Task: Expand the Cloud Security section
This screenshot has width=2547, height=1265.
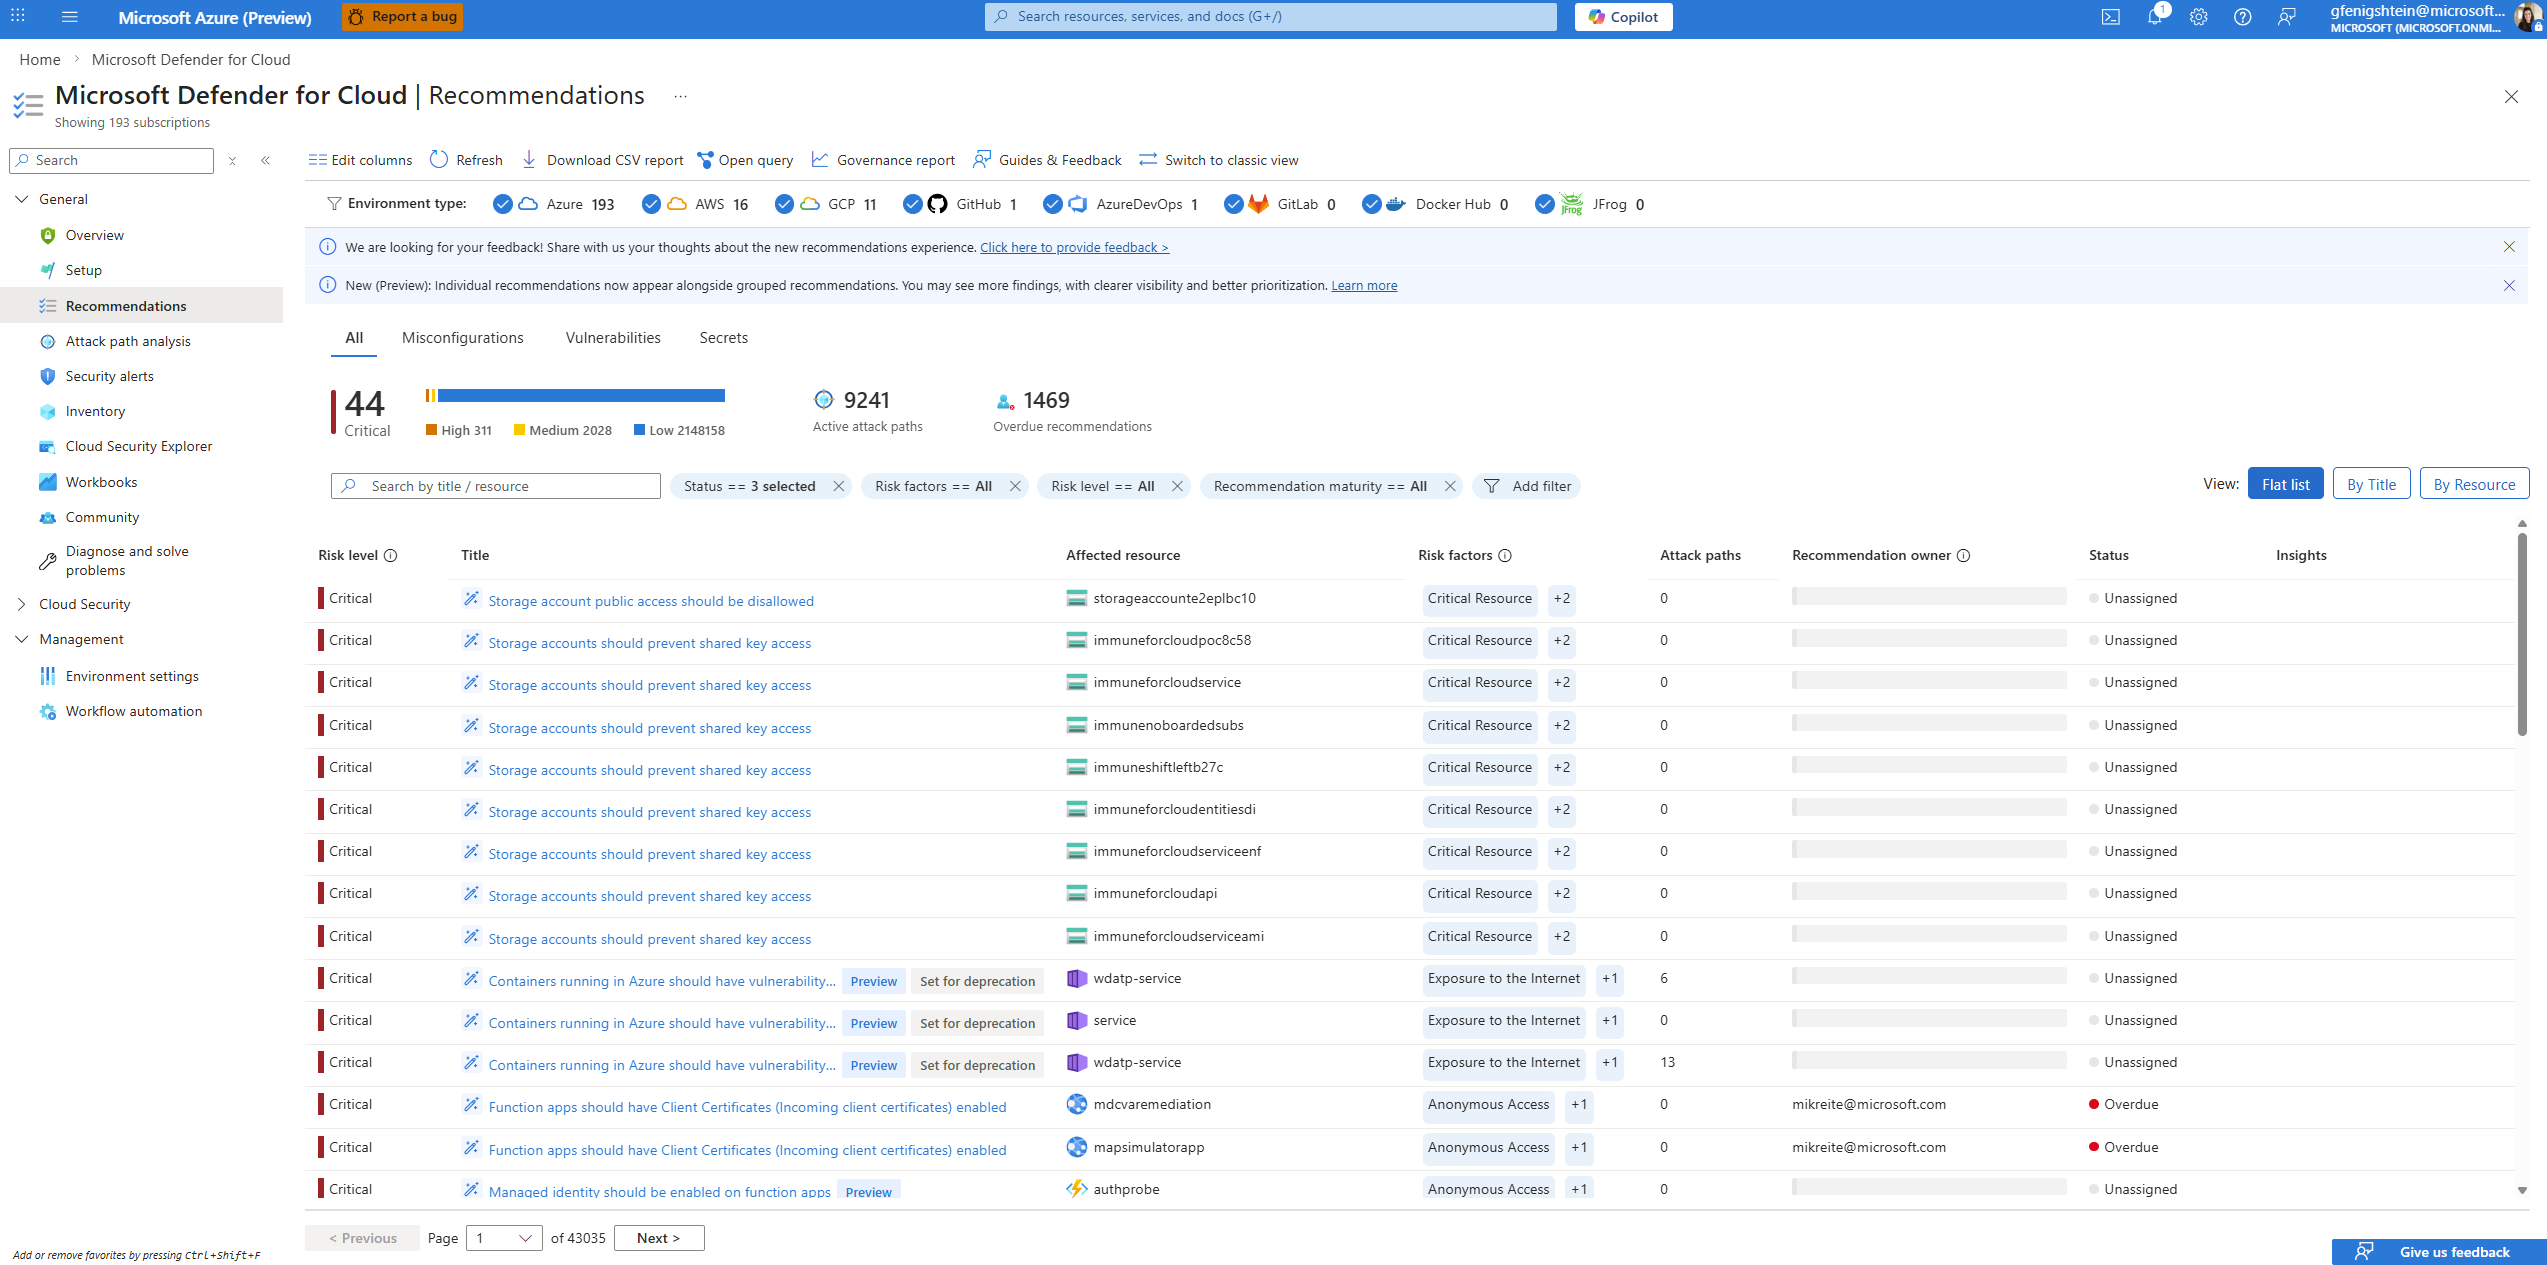Action: click(x=22, y=604)
